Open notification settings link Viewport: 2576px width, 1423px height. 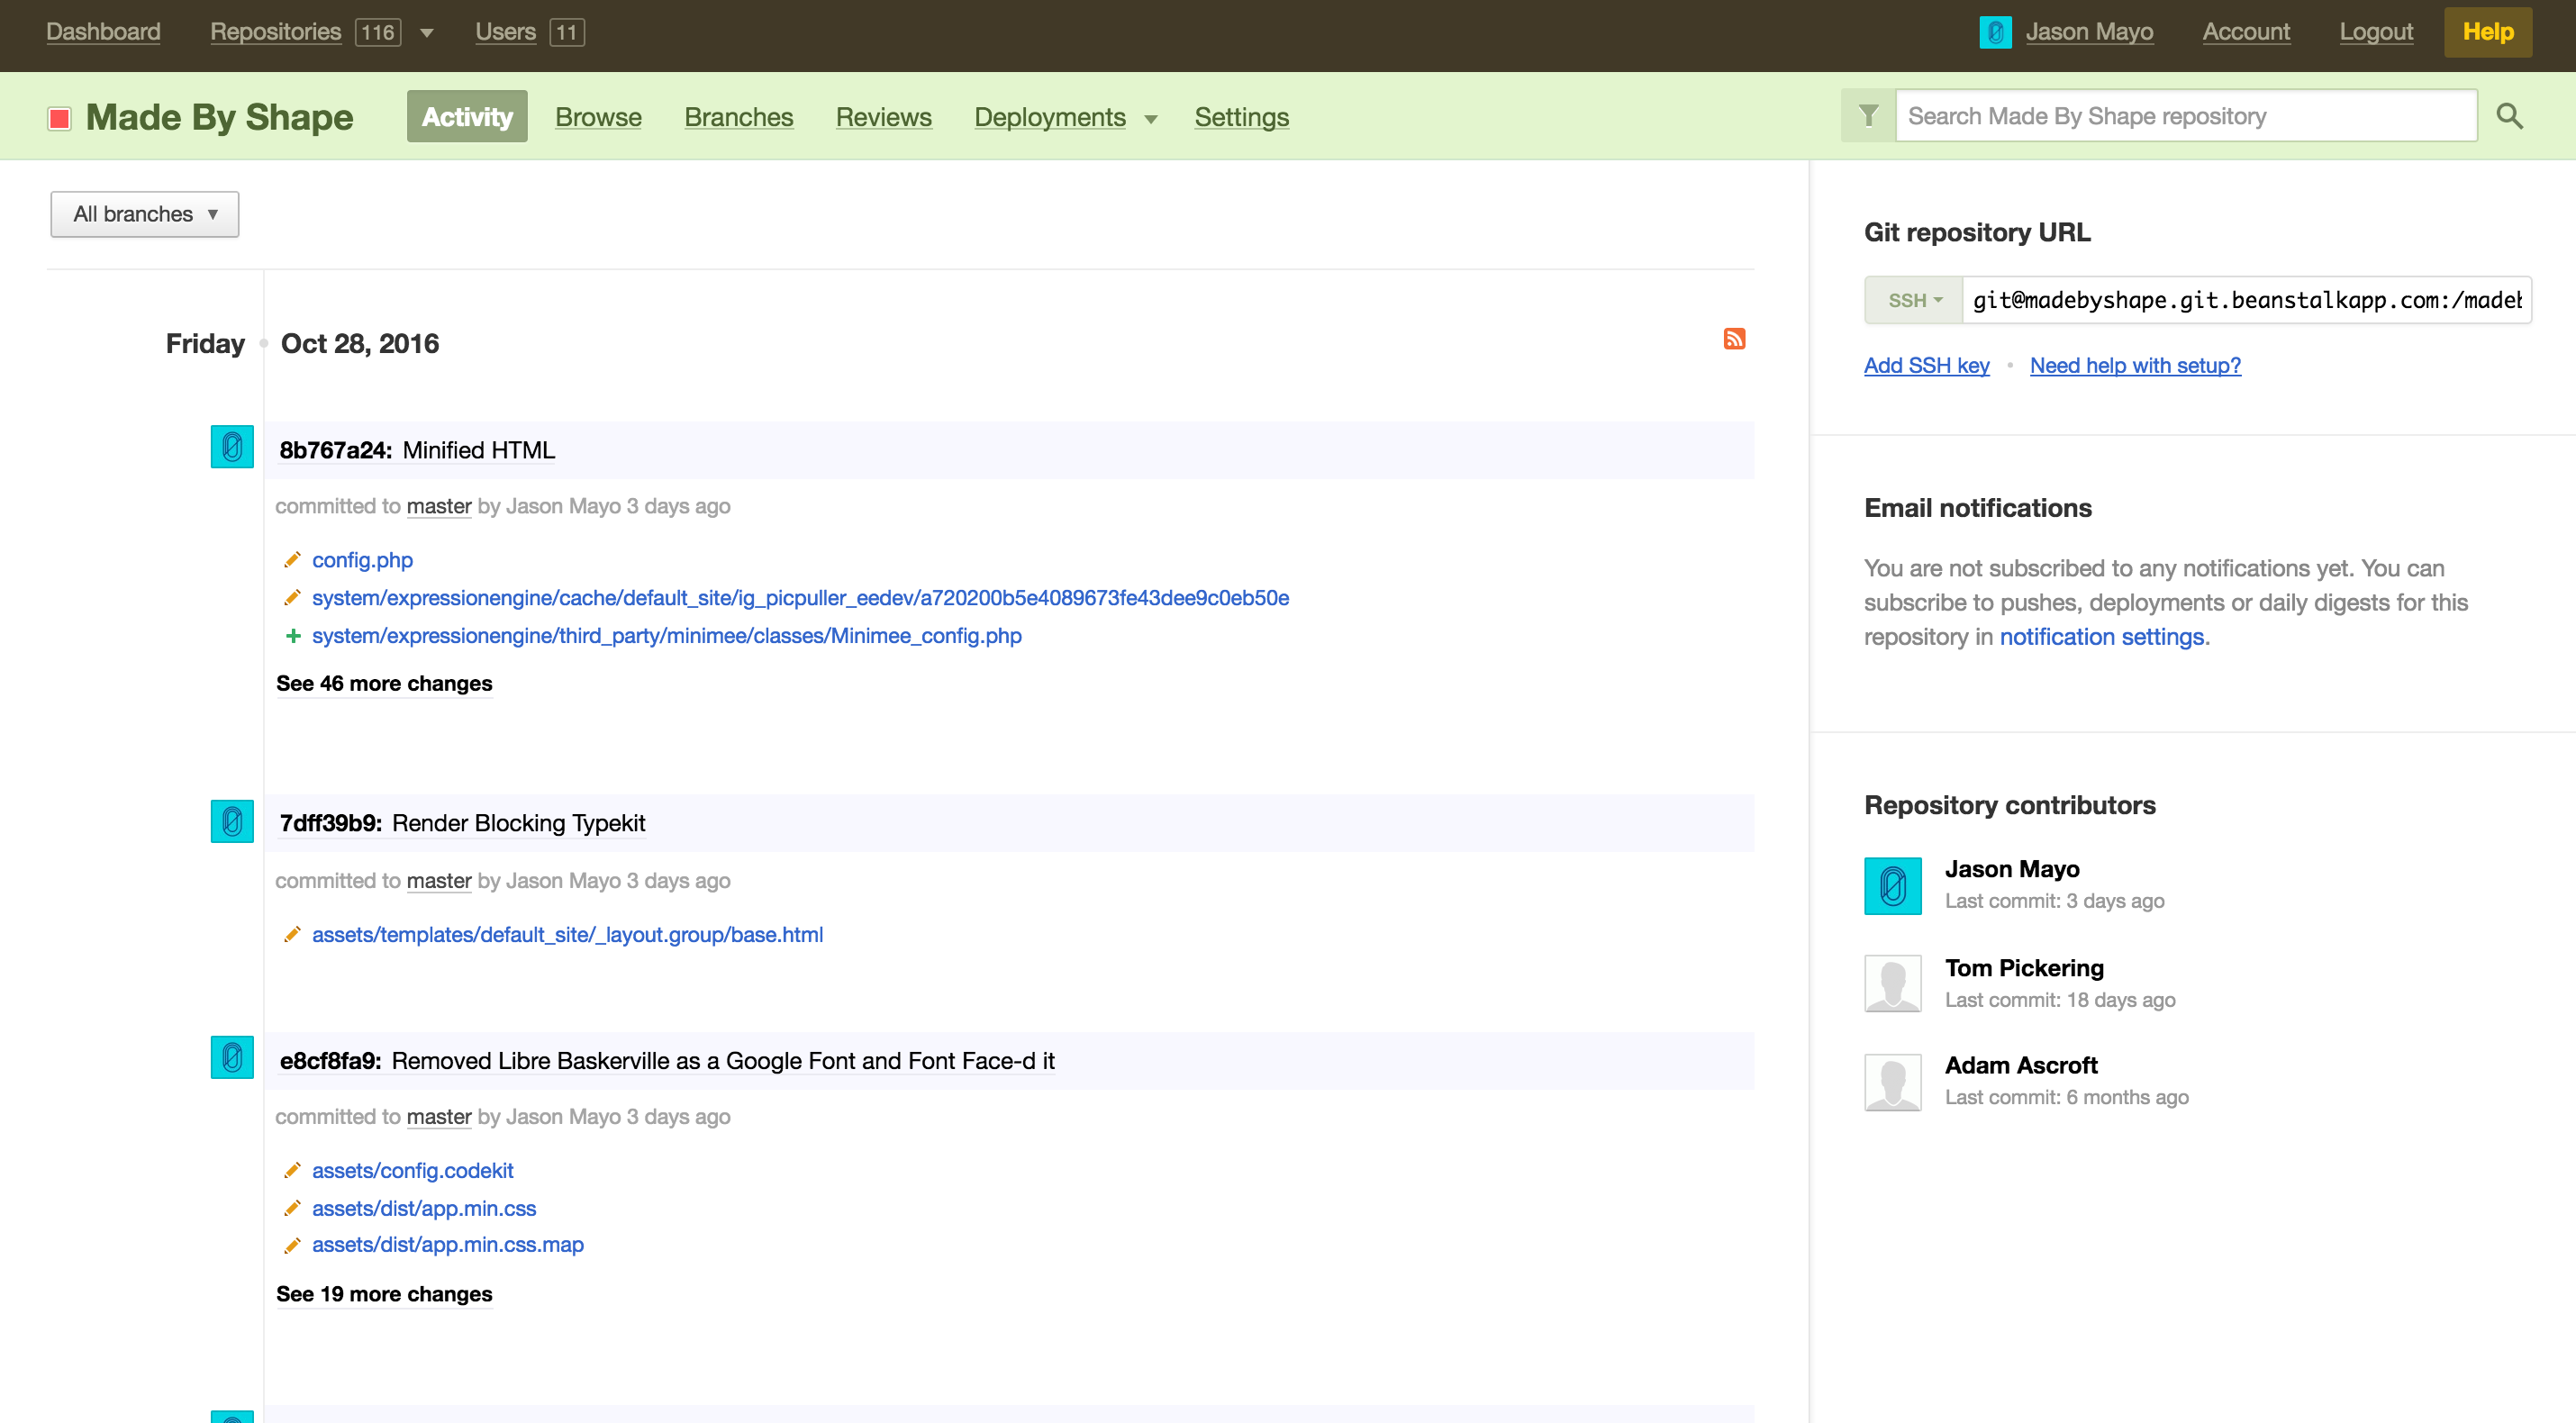2101,637
